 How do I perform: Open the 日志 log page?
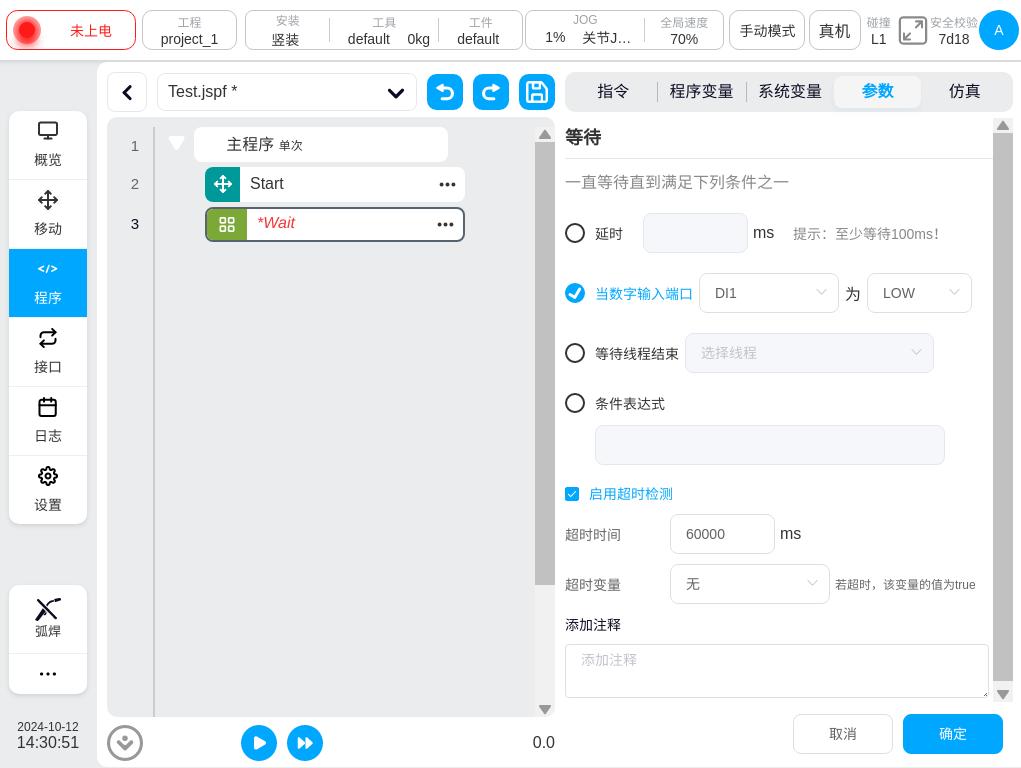point(48,420)
